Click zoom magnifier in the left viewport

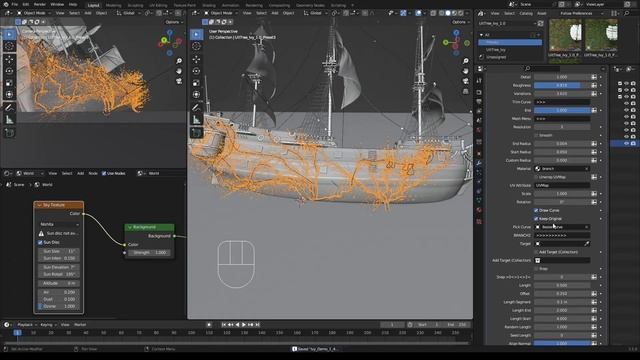click(179, 61)
